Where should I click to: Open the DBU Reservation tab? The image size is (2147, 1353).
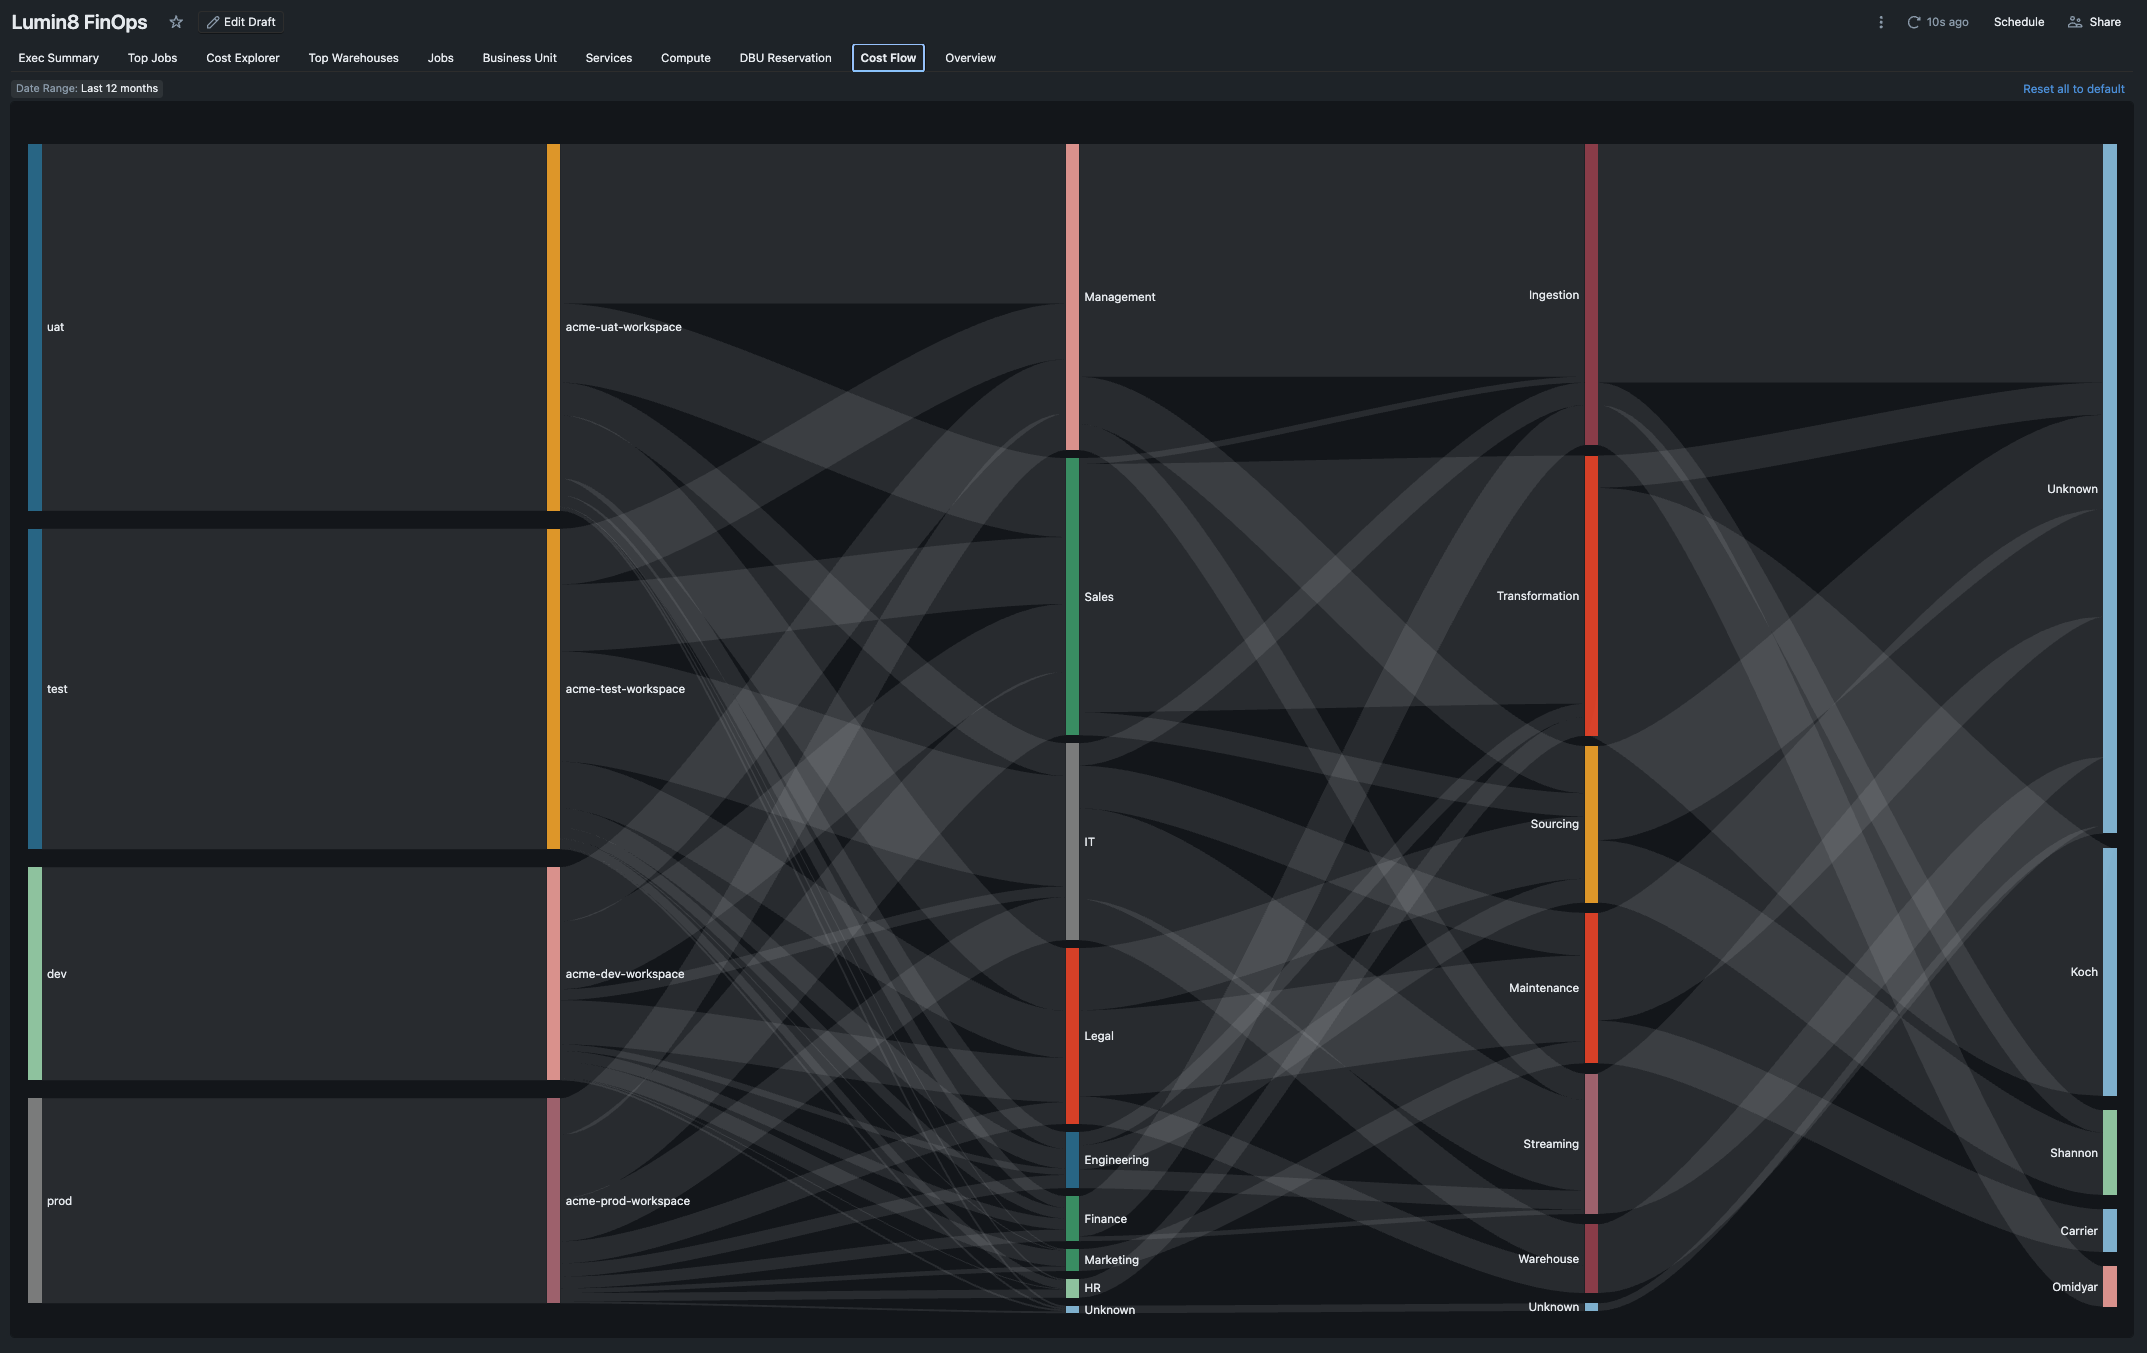785,58
